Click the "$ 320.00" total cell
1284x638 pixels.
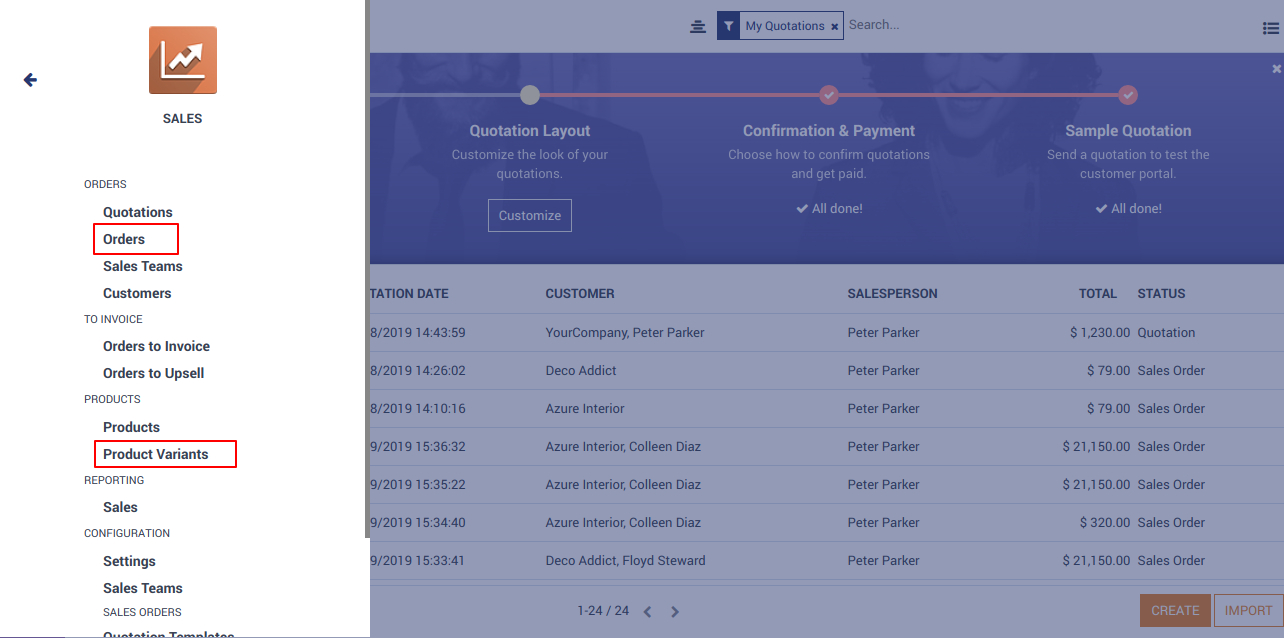pos(1105,523)
